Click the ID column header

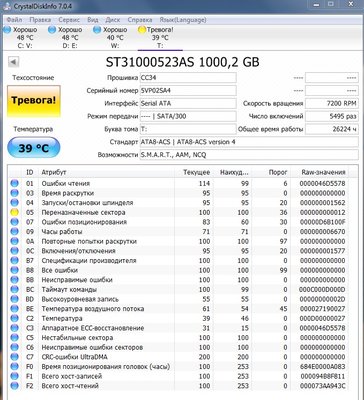coord(30,172)
